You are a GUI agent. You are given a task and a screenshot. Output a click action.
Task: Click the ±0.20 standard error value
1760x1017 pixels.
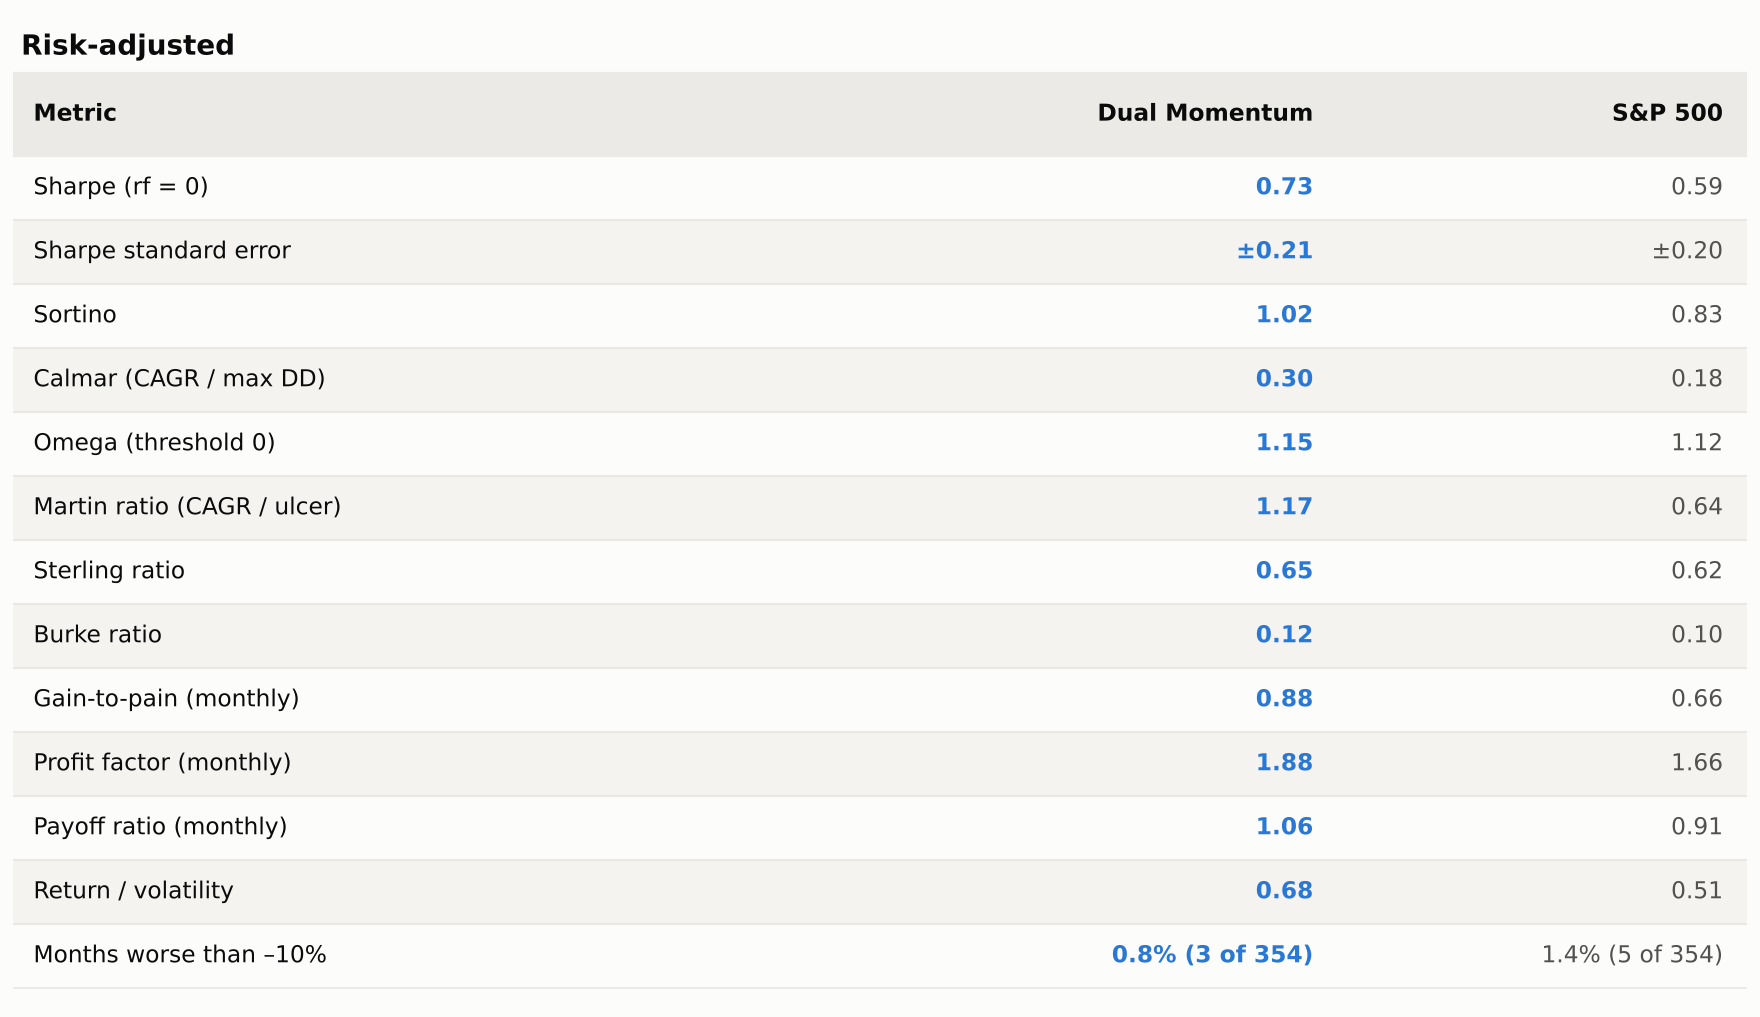pos(1687,251)
